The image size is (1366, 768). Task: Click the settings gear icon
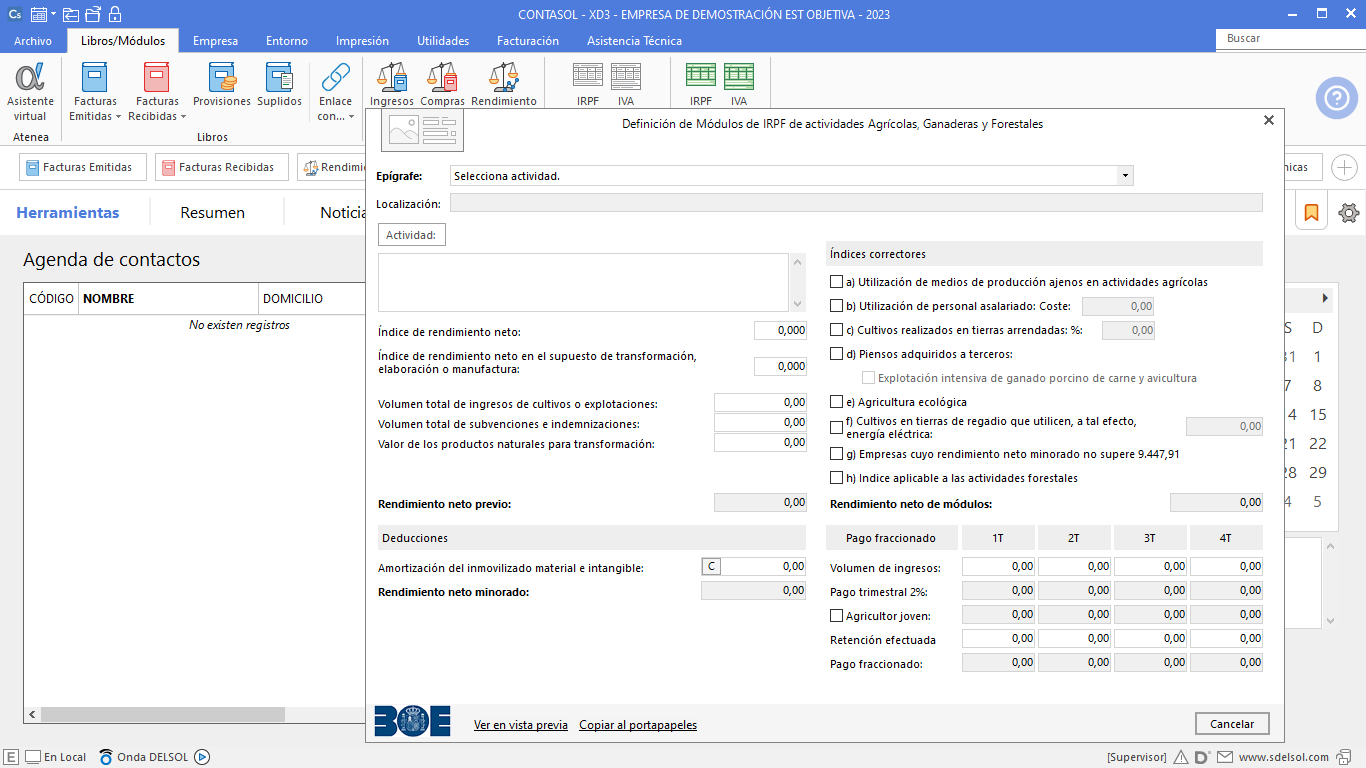click(1349, 213)
